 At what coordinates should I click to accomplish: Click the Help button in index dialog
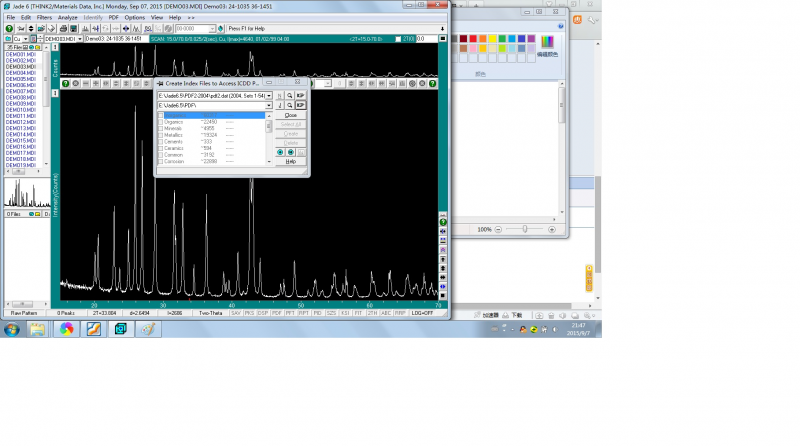tap(290, 161)
